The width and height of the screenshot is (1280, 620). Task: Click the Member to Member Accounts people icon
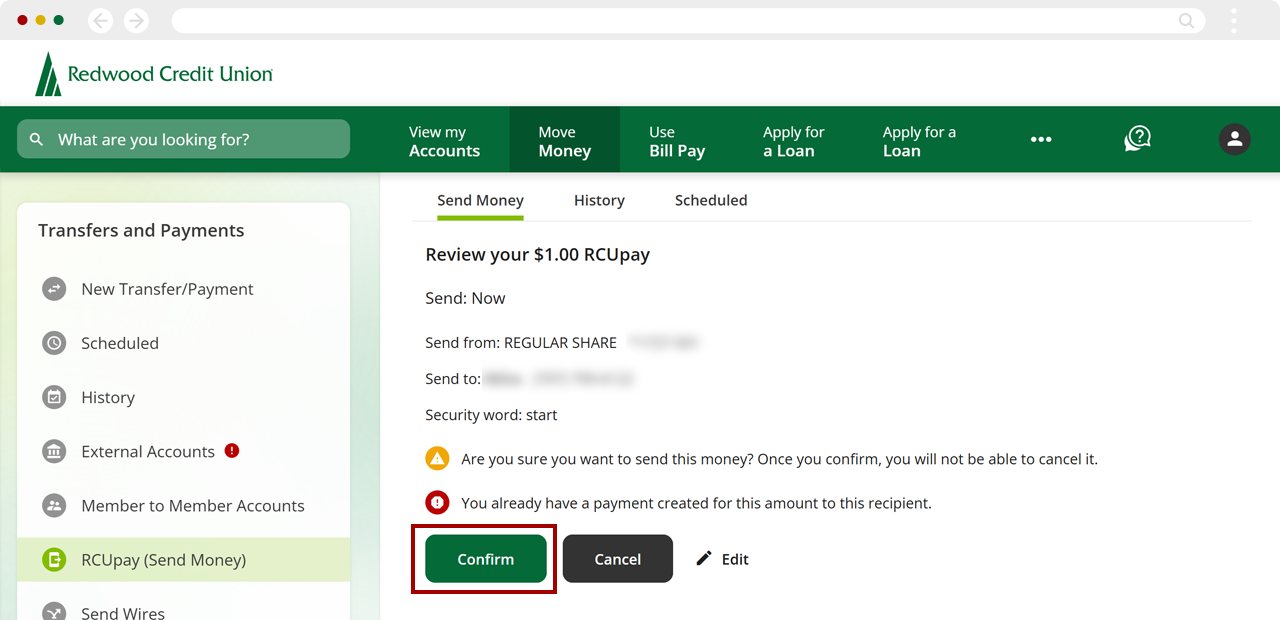pyautogui.click(x=54, y=505)
